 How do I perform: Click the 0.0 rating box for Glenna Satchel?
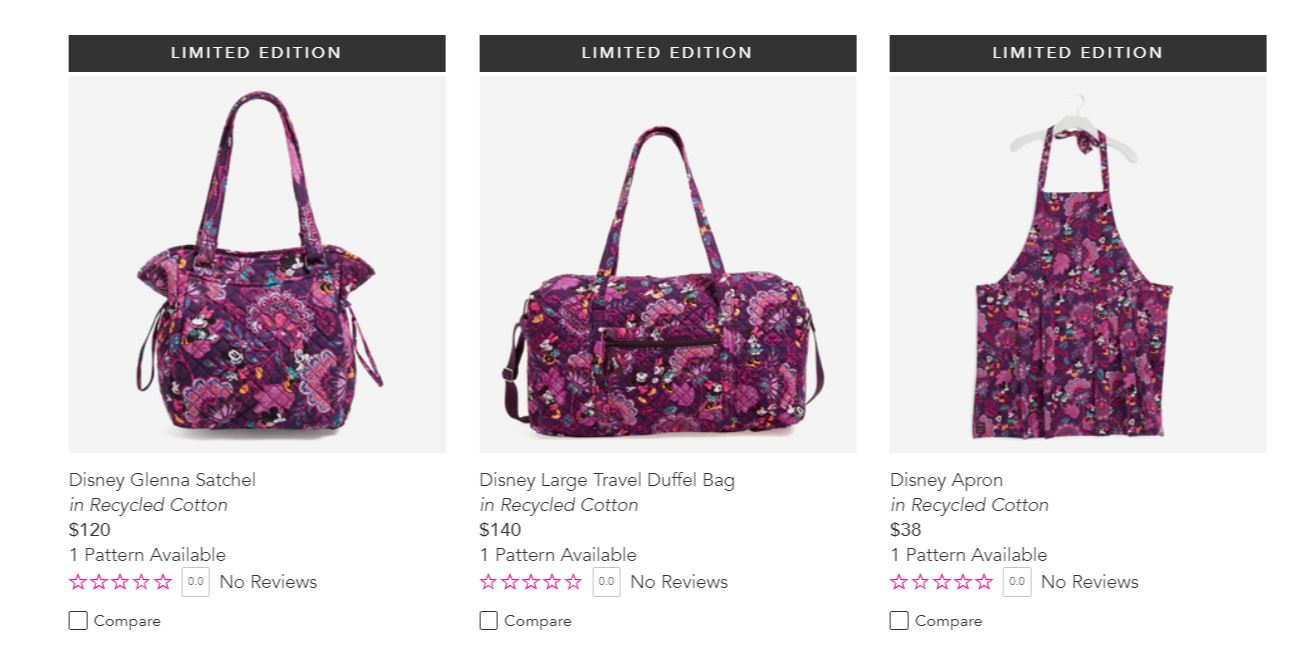[196, 582]
